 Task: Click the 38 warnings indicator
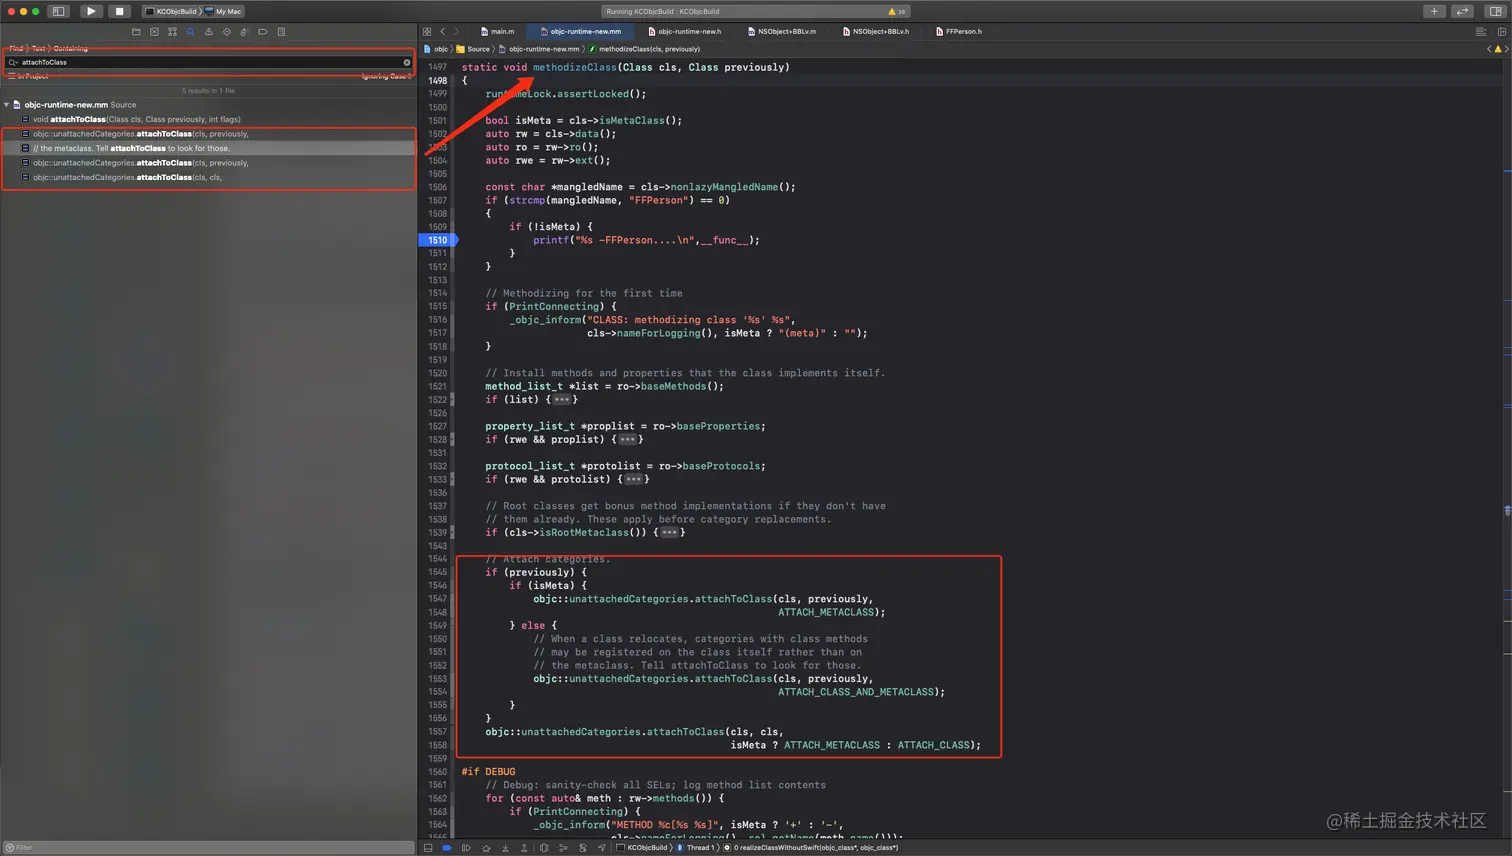point(897,12)
